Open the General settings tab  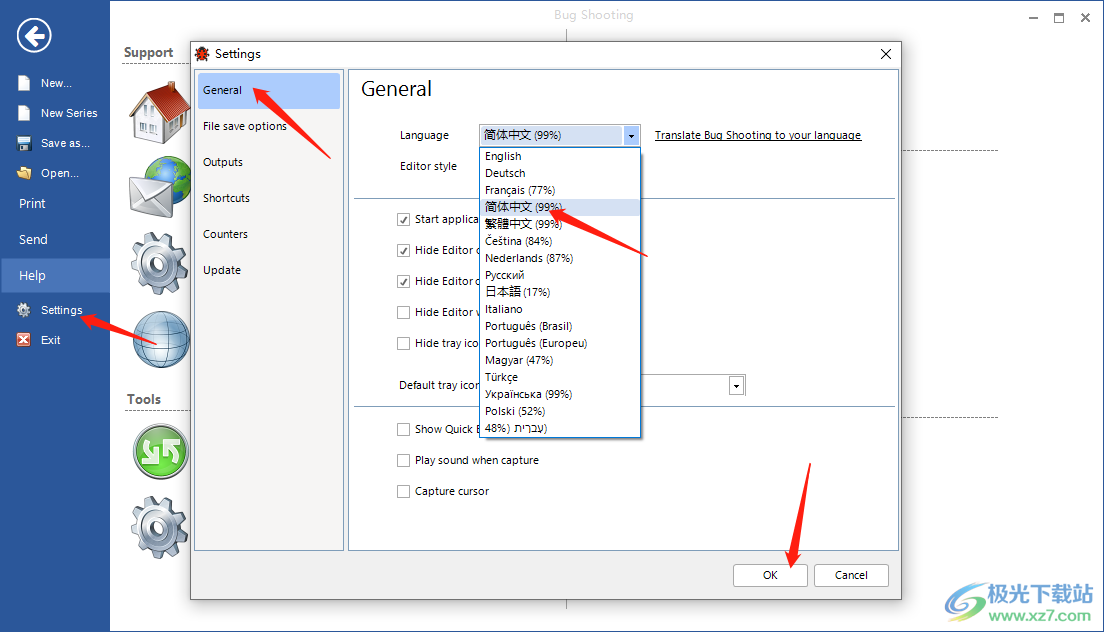(x=269, y=90)
